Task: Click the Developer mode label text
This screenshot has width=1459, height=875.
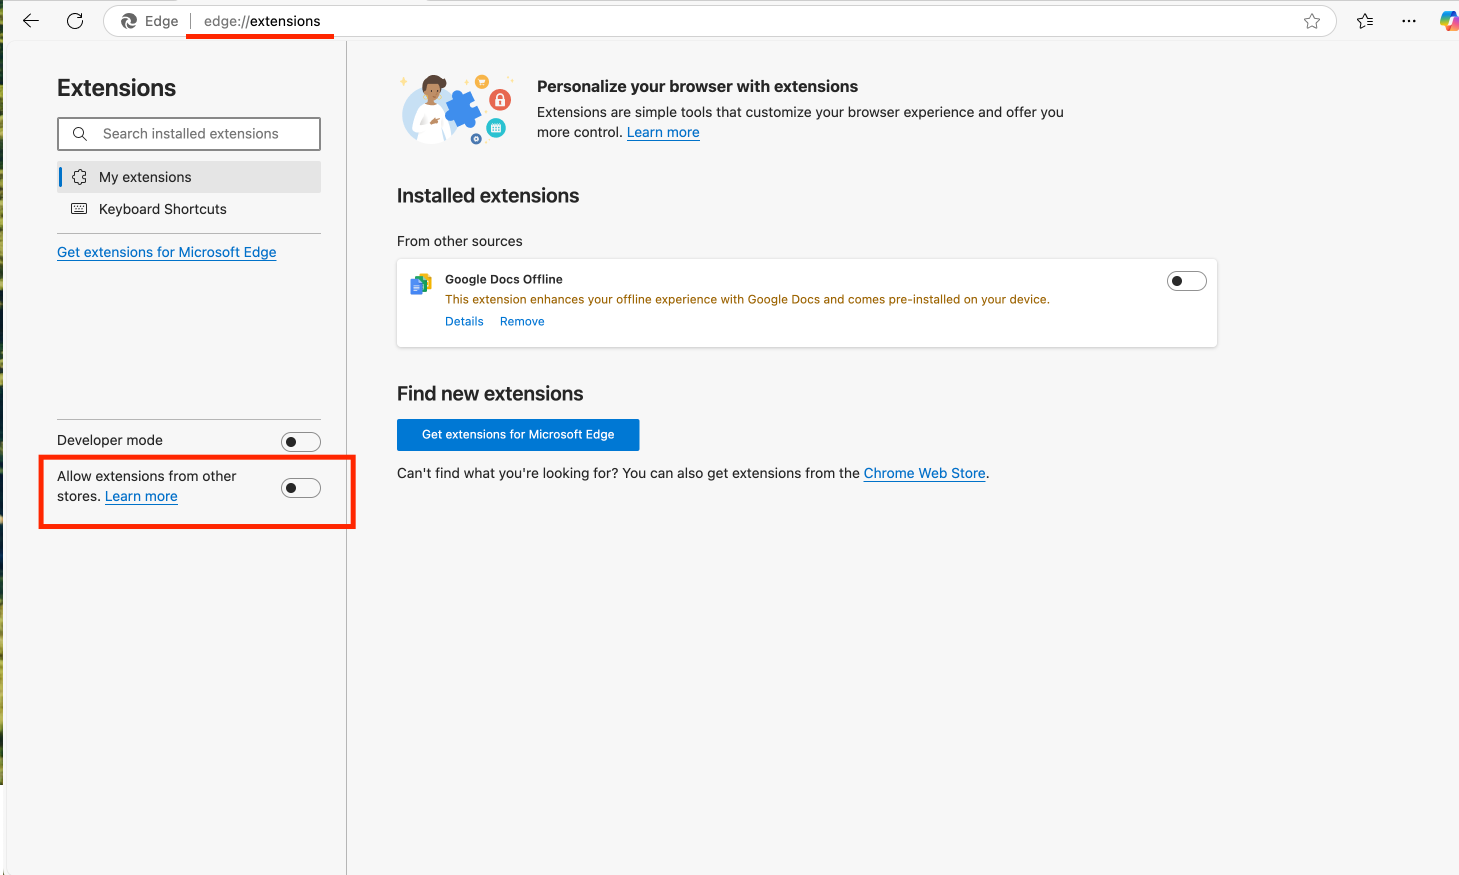Action: 110,440
